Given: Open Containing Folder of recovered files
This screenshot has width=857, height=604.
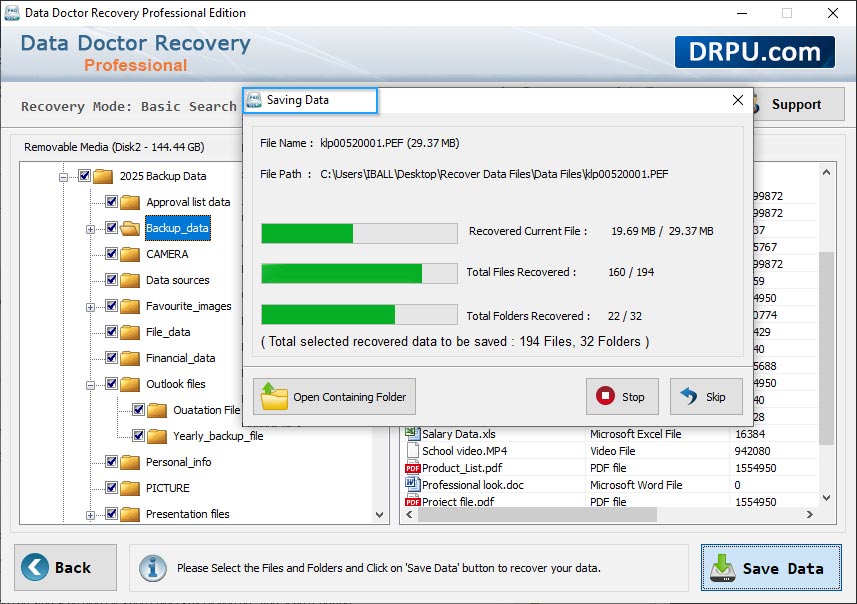Looking at the screenshot, I should click(x=334, y=396).
